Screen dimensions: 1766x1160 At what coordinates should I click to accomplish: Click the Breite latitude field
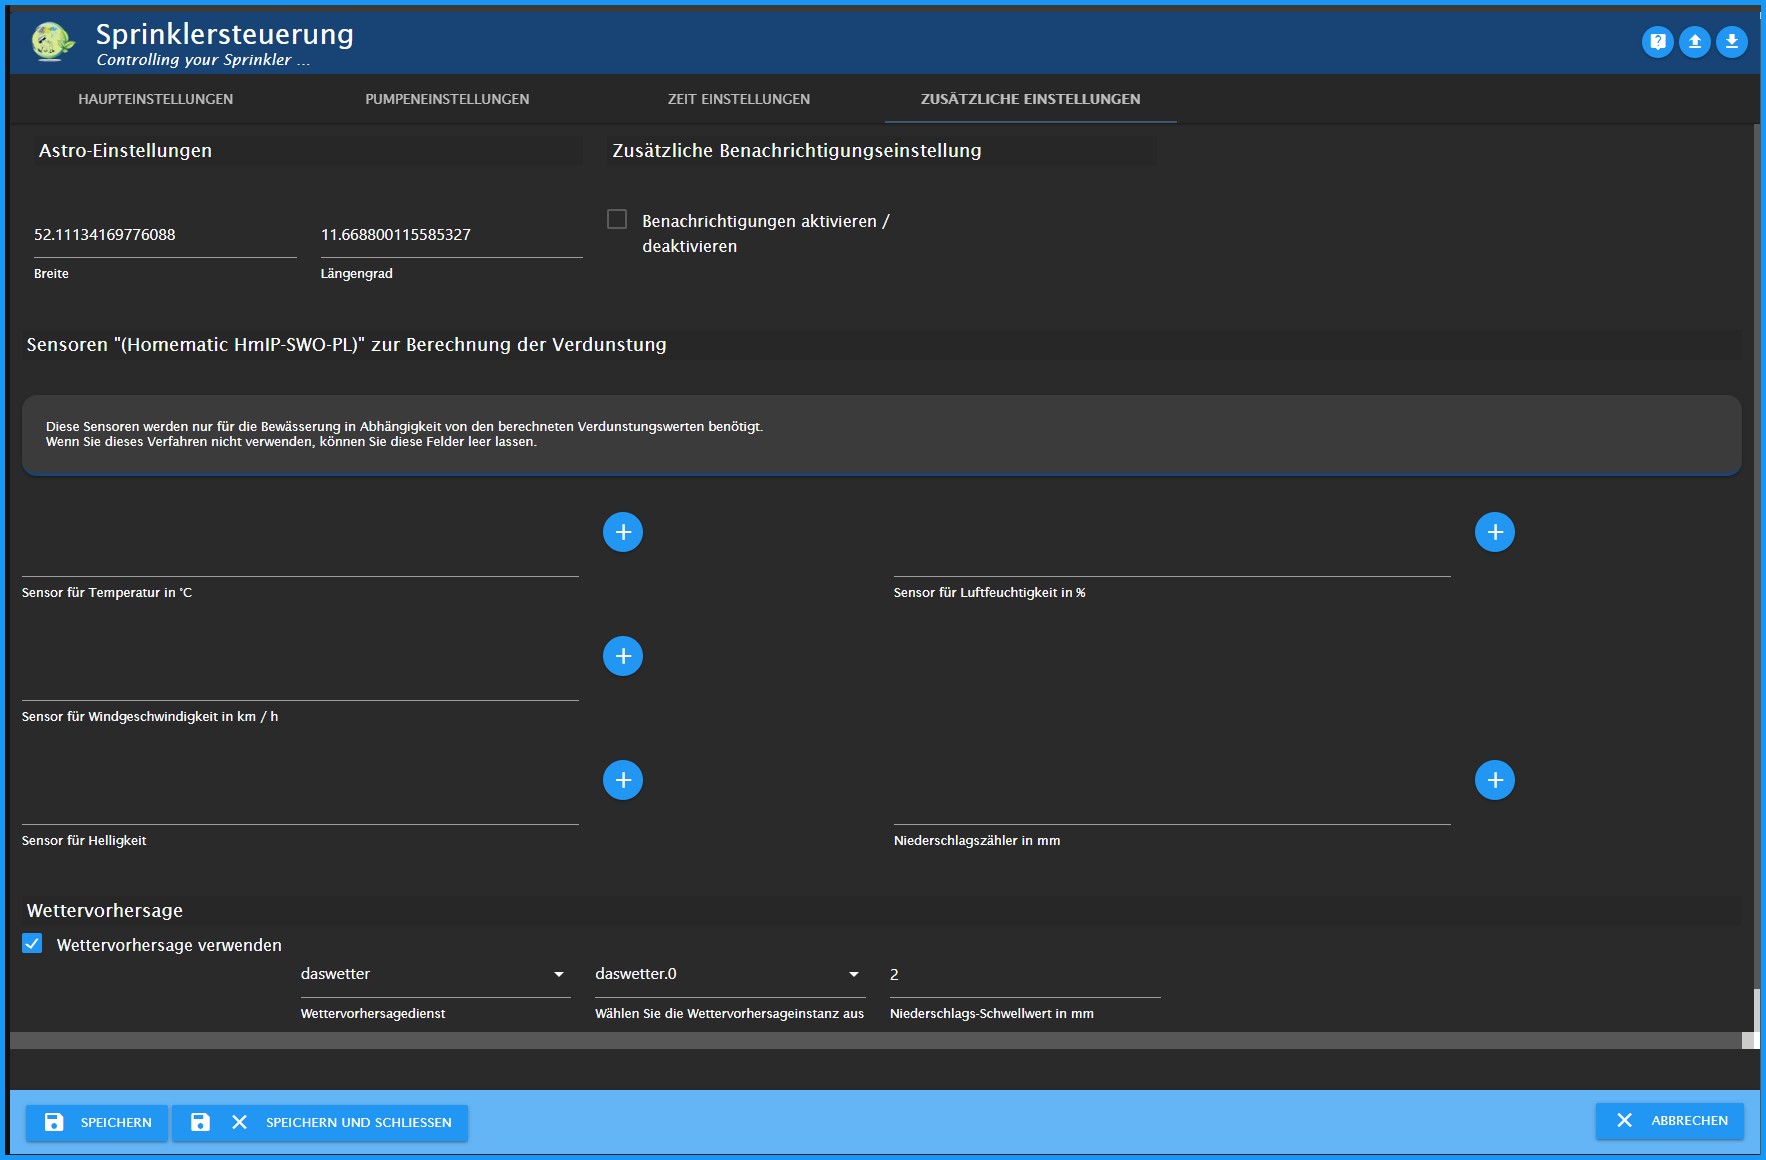pyautogui.click(x=165, y=235)
